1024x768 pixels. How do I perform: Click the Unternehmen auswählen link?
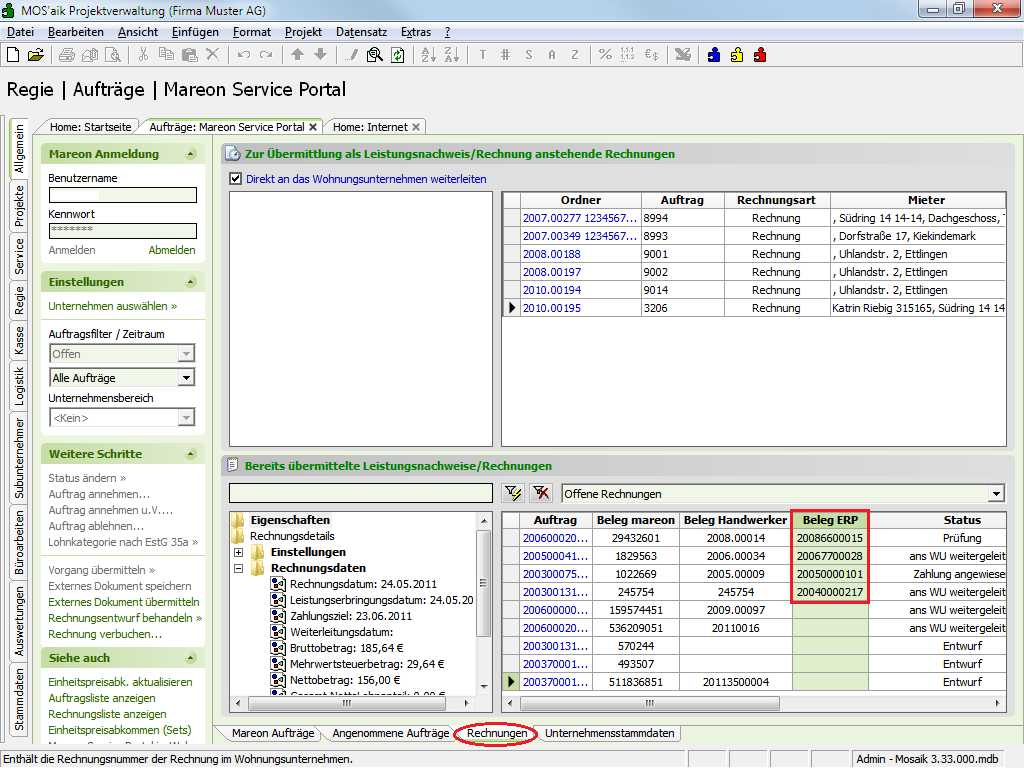coord(112,306)
